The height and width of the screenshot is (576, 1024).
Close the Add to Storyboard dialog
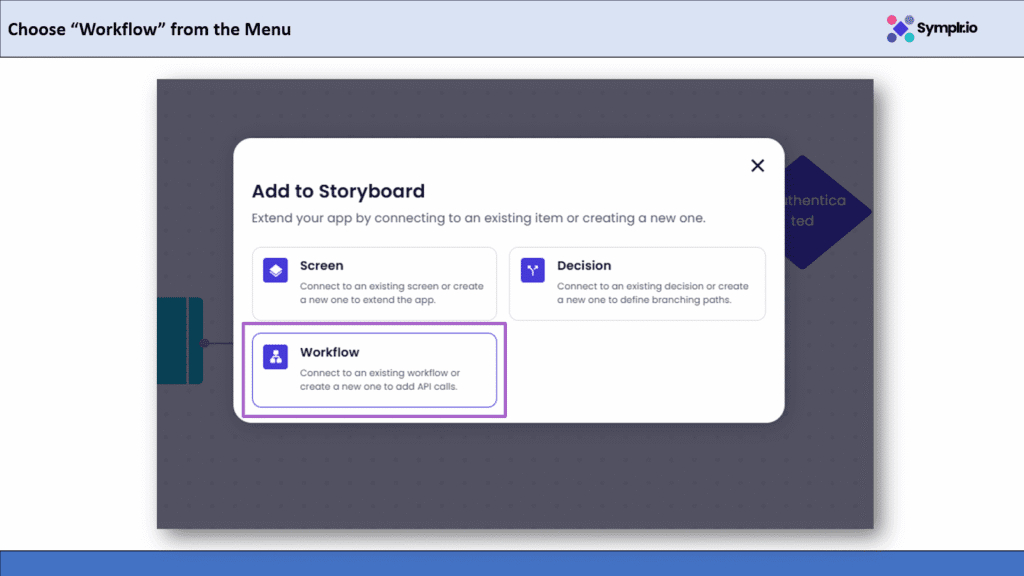click(757, 166)
